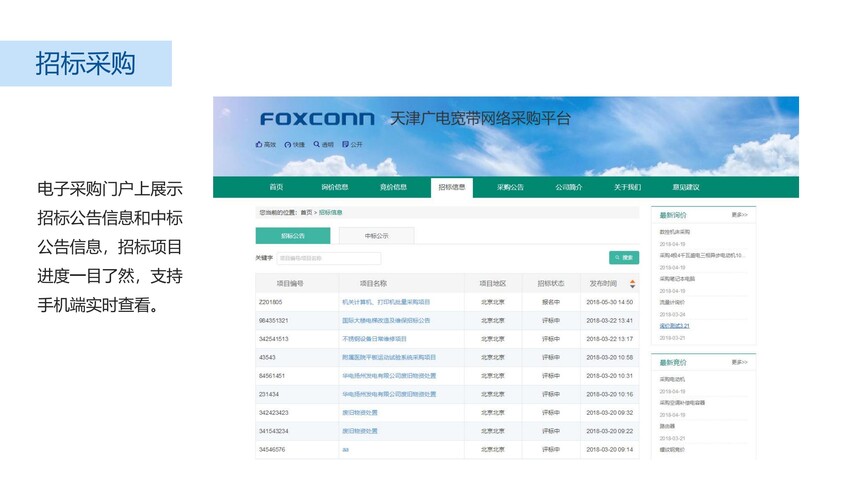Open 废旧物资处置 link in row 342423423
This screenshot has height=484, width=860.
(x=360, y=413)
